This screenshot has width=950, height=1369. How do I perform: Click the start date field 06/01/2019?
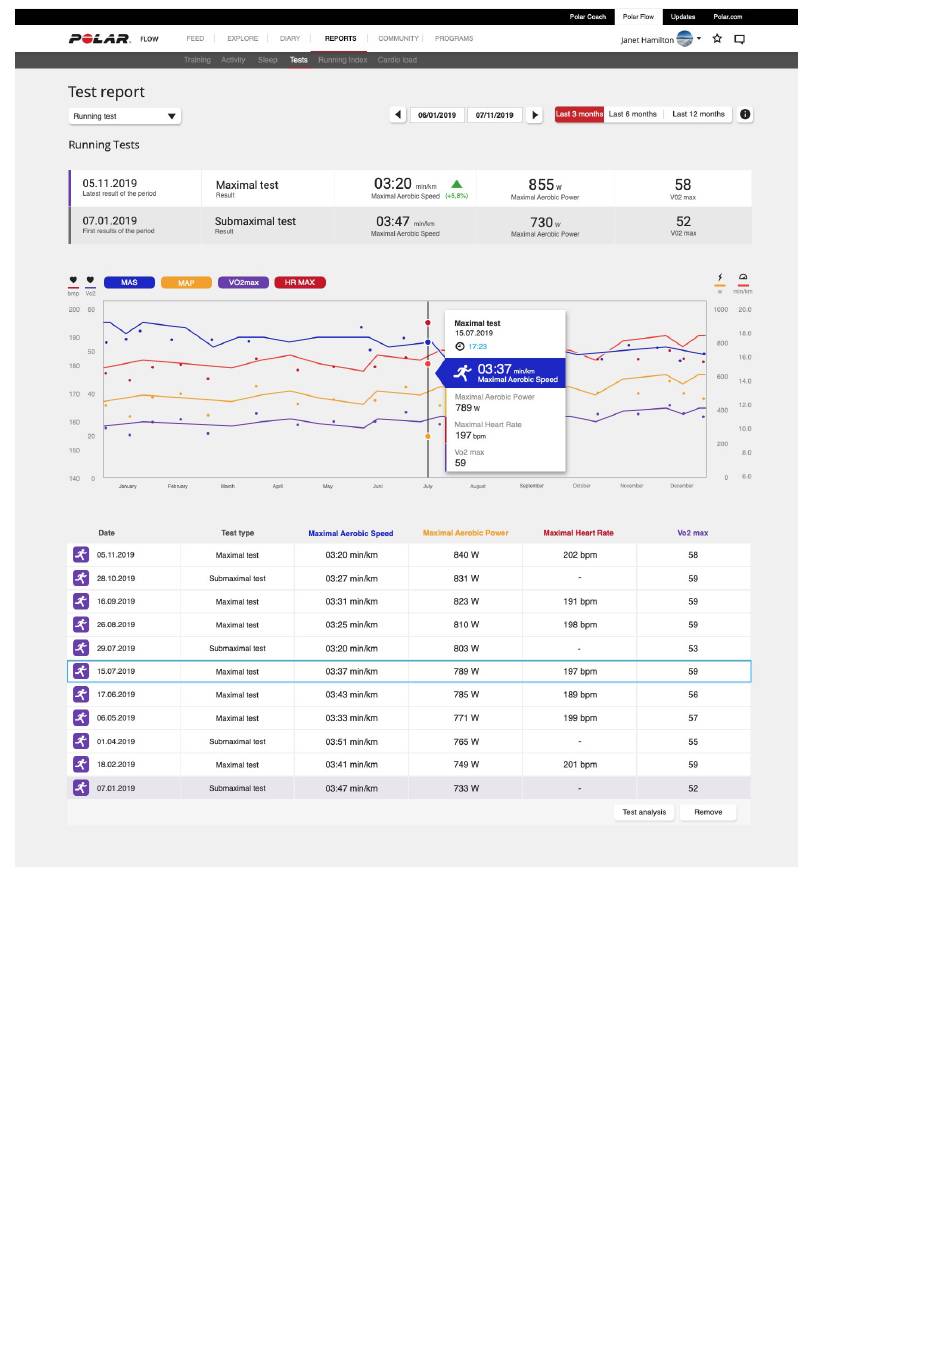[437, 115]
